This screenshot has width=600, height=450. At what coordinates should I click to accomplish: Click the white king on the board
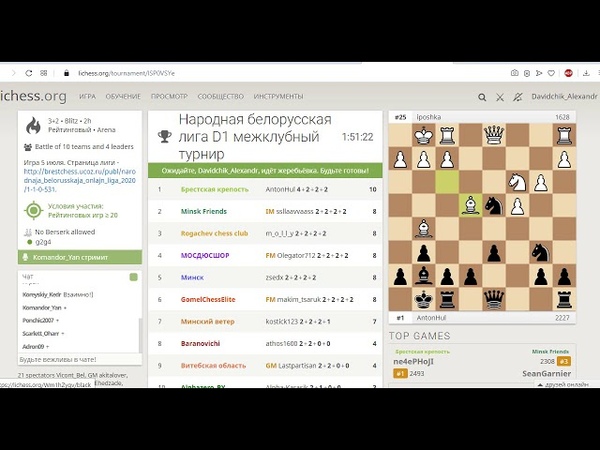click(423, 136)
